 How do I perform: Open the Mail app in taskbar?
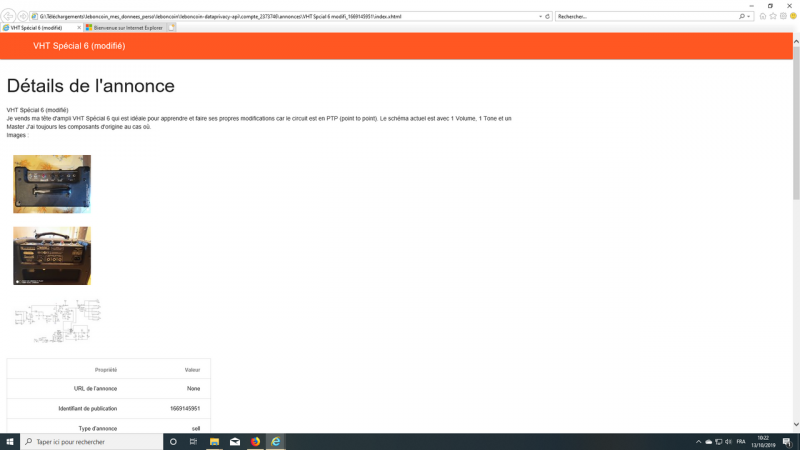(235, 441)
